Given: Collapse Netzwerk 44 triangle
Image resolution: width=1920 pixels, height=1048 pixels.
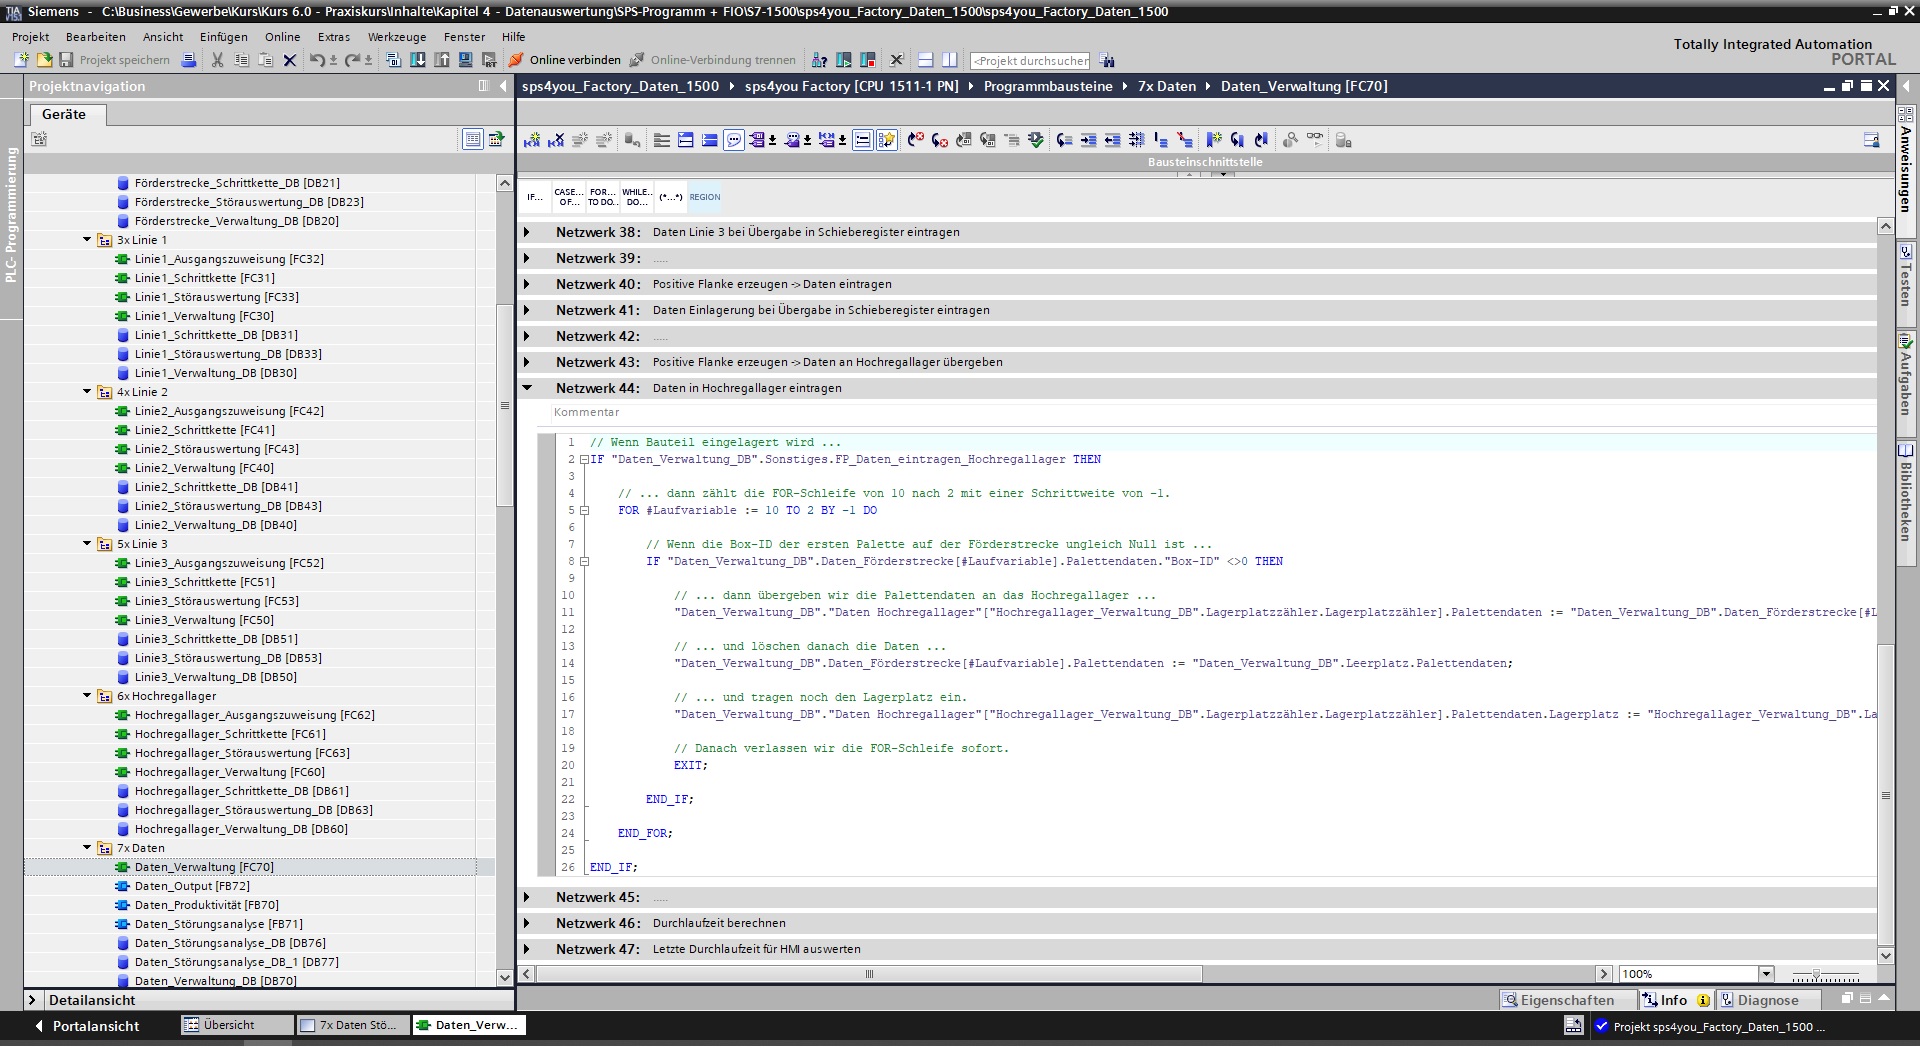Looking at the screenshot, I should point(527,388).
